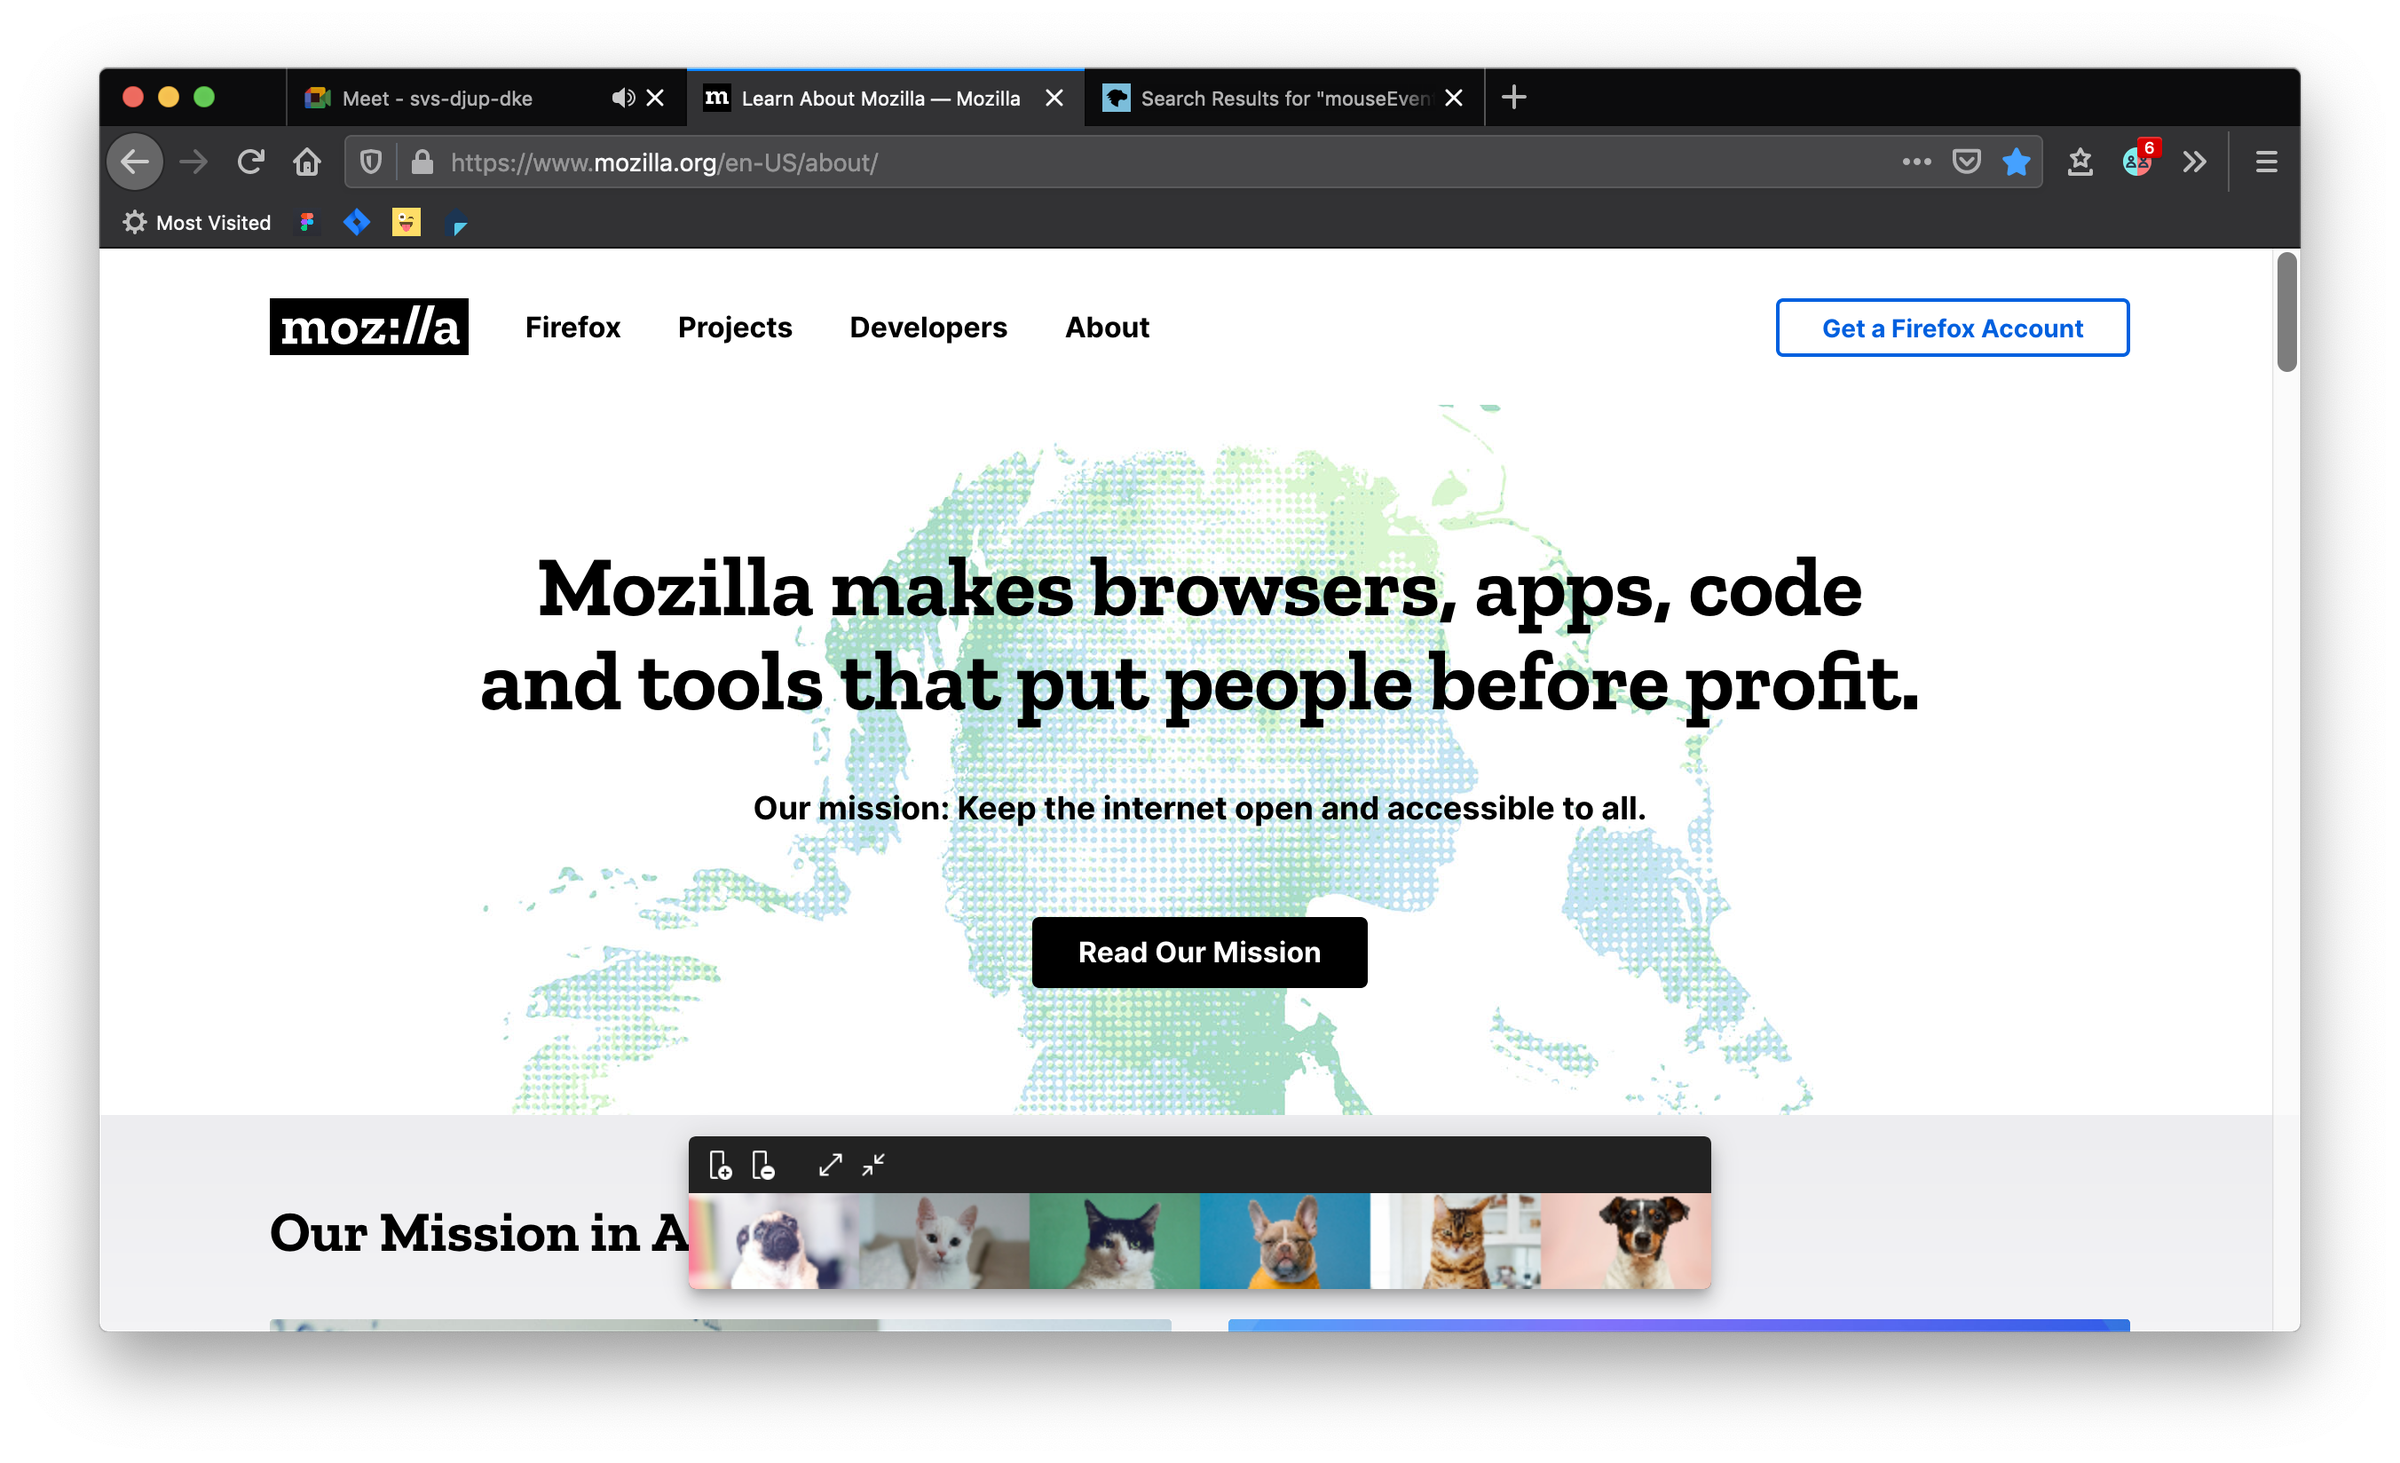Click the Read Our Mission button
This screenshot has height=1463, width=2400.
(1198, 952)
